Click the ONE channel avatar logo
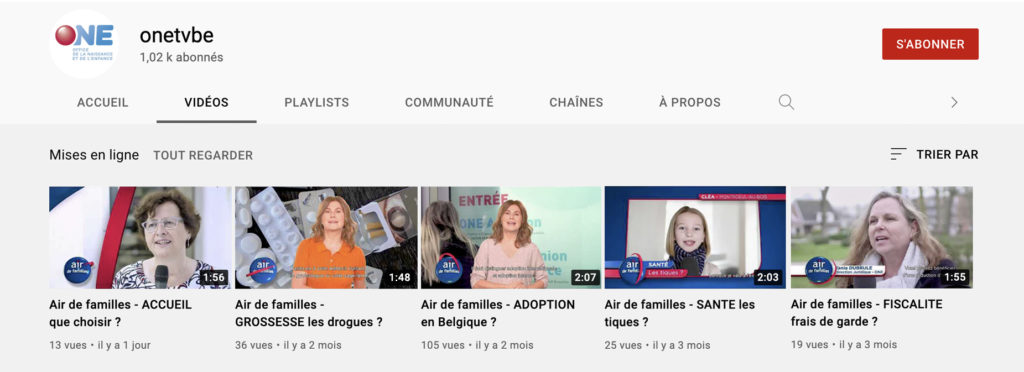1024x372 pixels. tap(84, 44)
